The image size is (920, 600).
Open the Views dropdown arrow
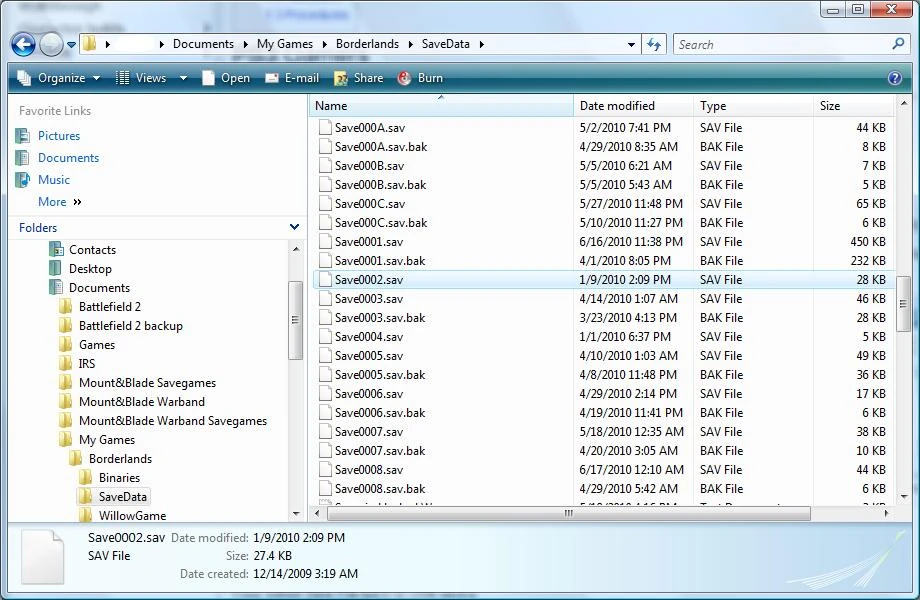tap(183, 78)
